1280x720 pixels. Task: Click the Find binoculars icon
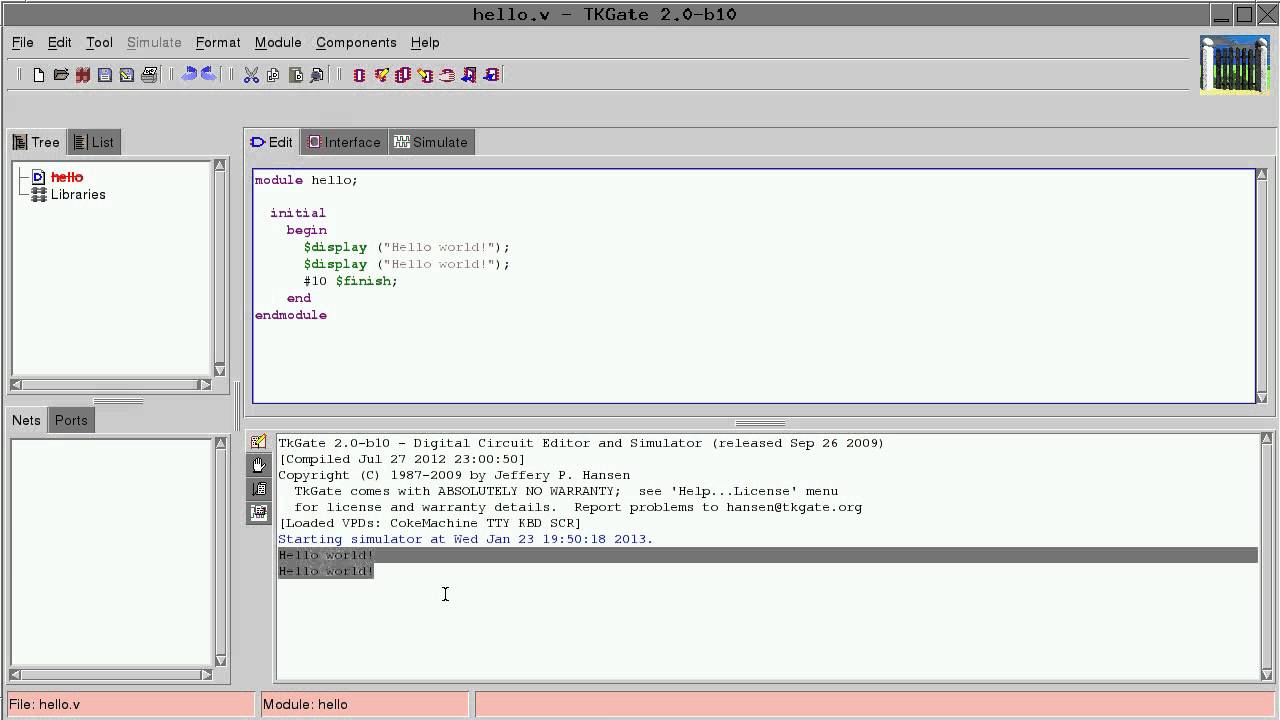tap(317, 75)
